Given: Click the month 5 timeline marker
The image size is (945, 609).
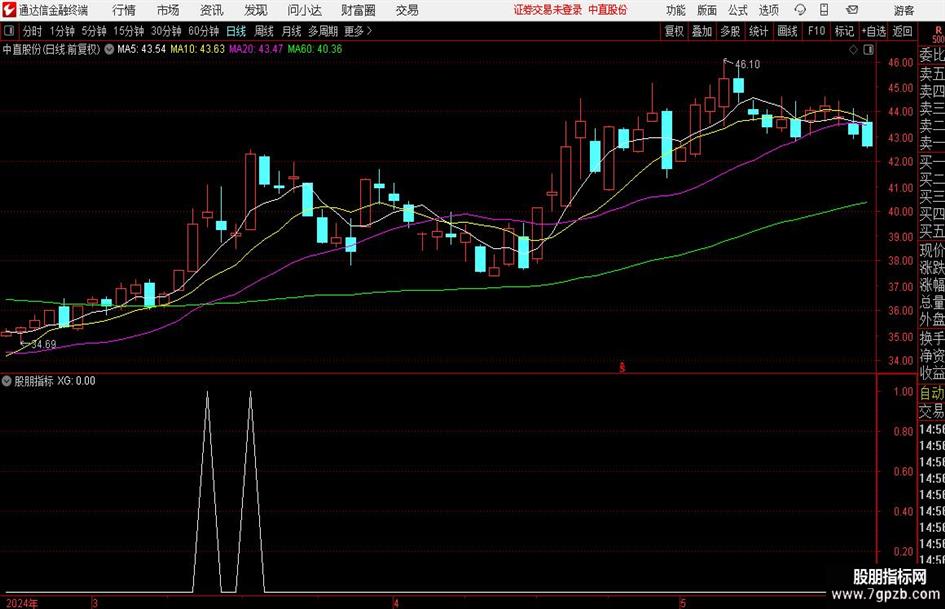Looking at the screenshot, I should (x=683, y=603).
